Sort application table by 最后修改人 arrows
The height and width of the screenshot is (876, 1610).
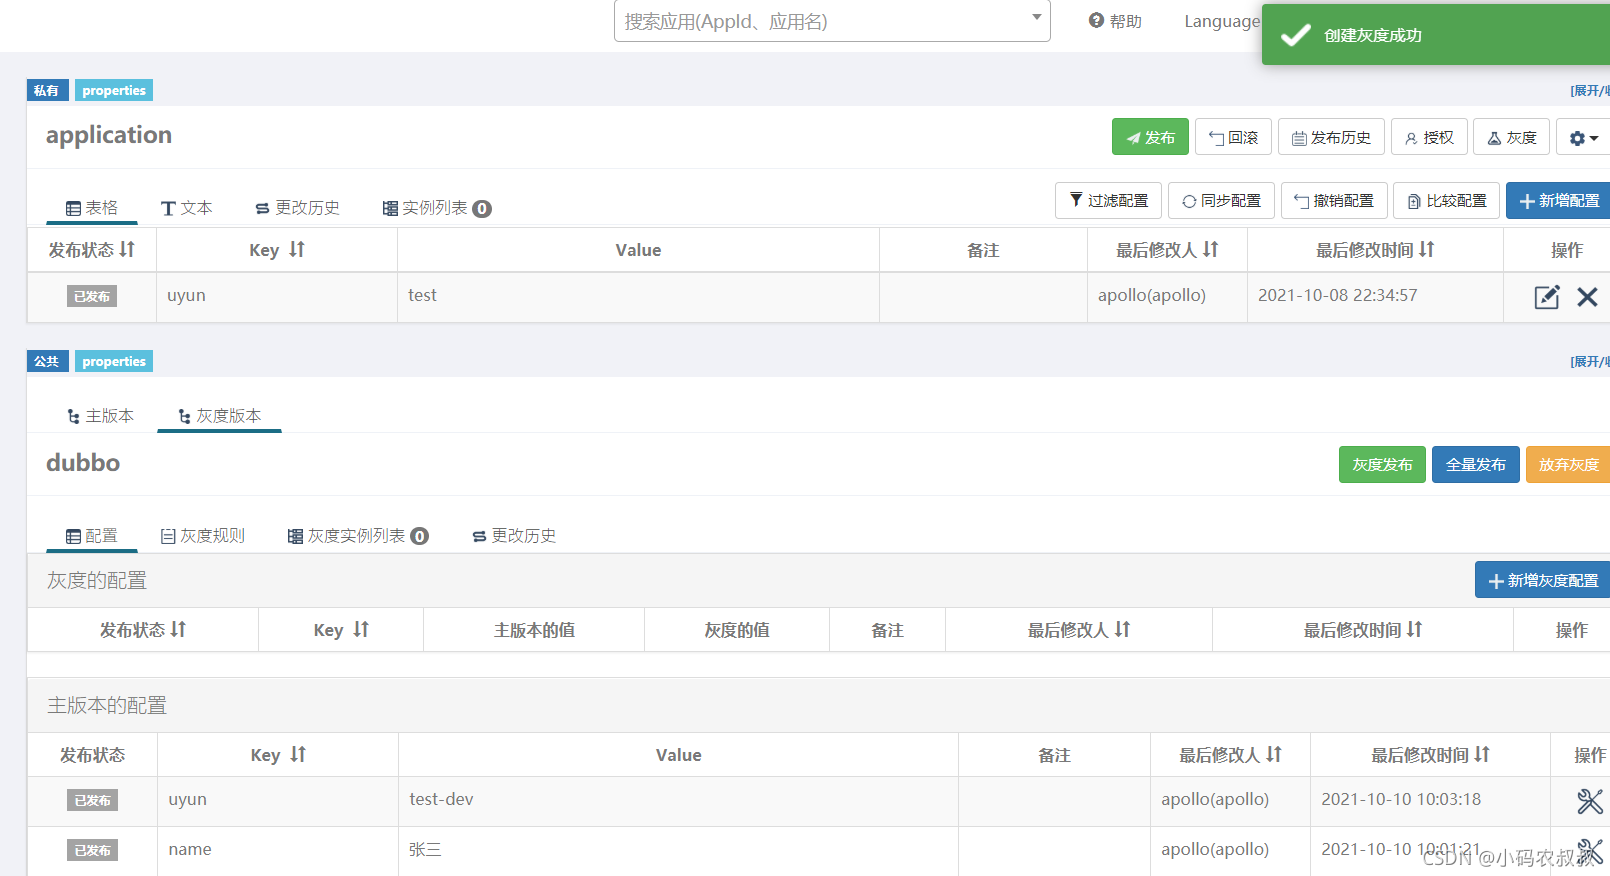(1211, 249)
